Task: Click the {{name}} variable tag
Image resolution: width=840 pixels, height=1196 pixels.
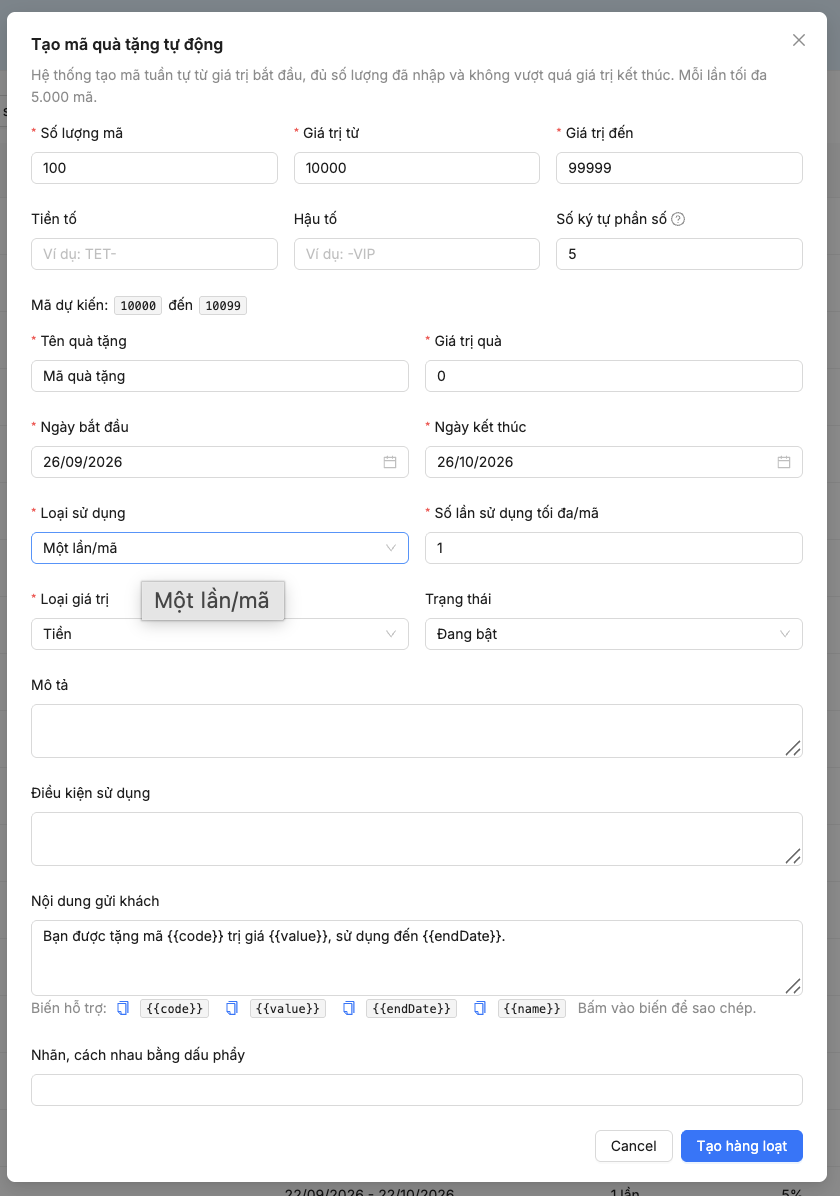Action: tap(532, 1008)
